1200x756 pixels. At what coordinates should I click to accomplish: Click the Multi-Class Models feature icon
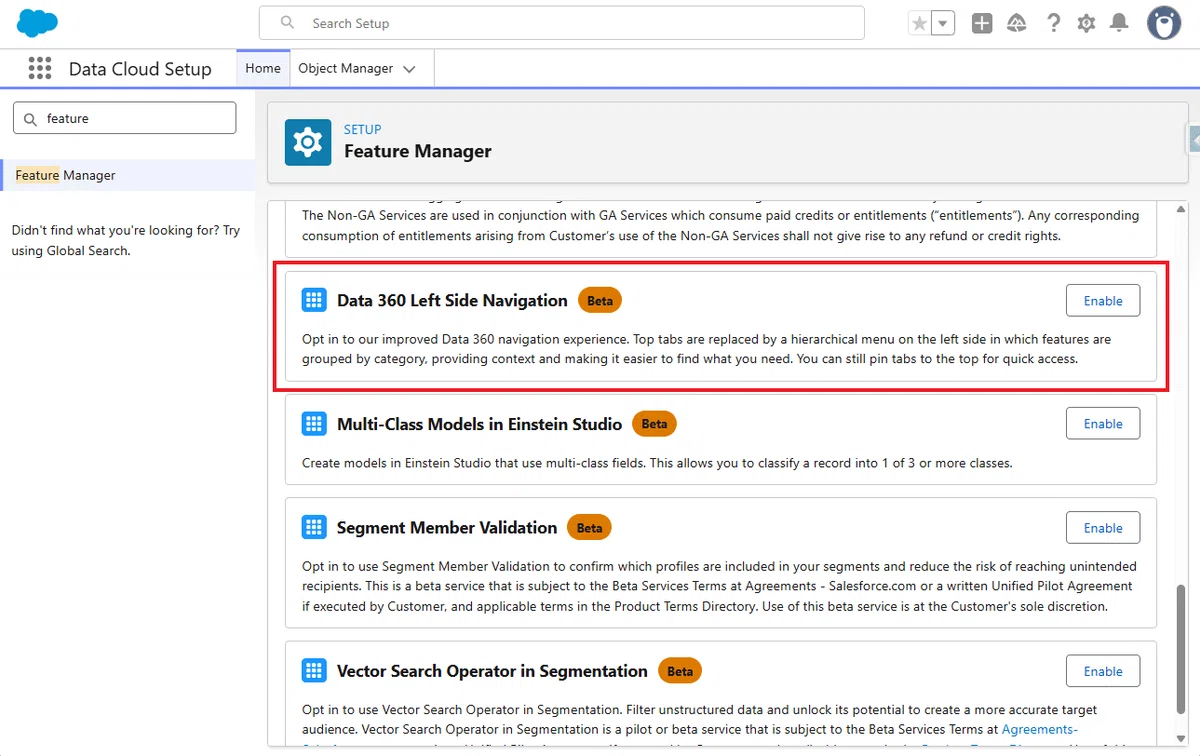tap(314, 424)
